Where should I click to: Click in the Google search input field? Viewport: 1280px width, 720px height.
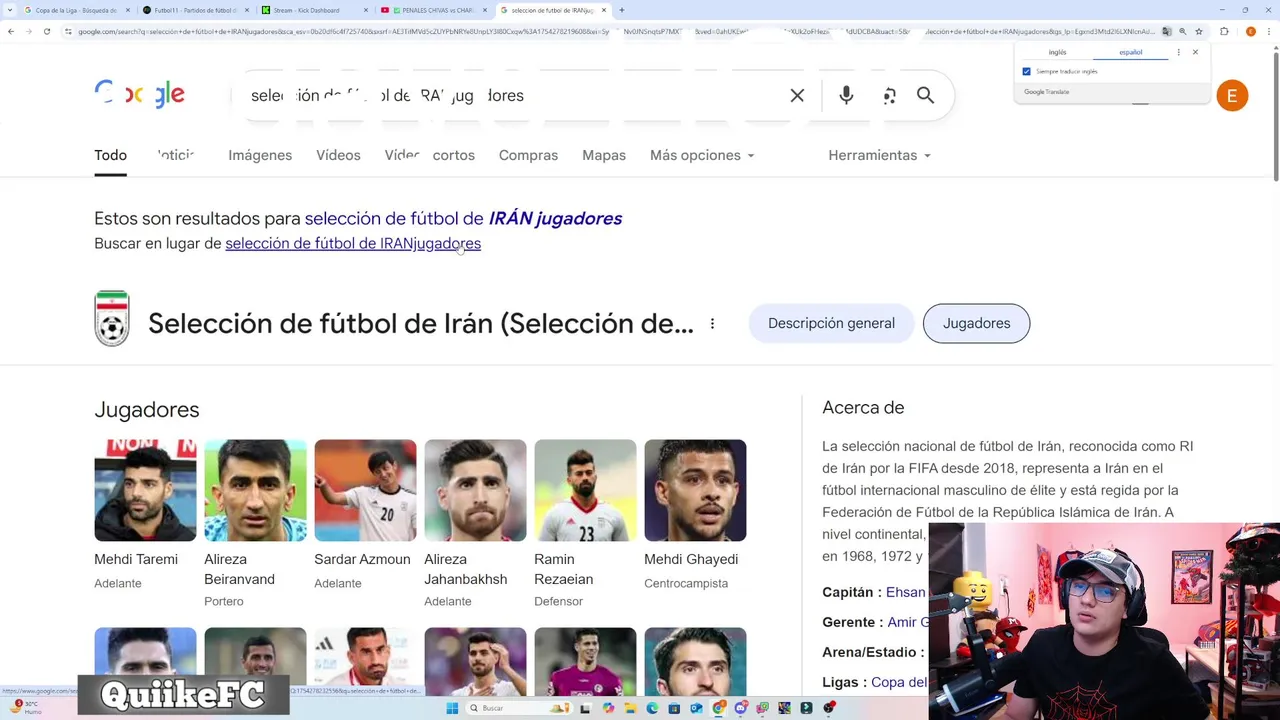point(510,95)
